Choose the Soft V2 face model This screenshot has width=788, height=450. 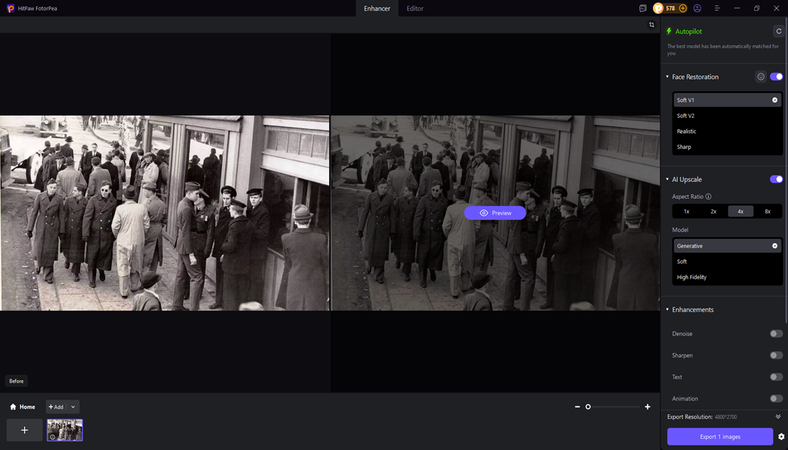click(x=727, y=116)
